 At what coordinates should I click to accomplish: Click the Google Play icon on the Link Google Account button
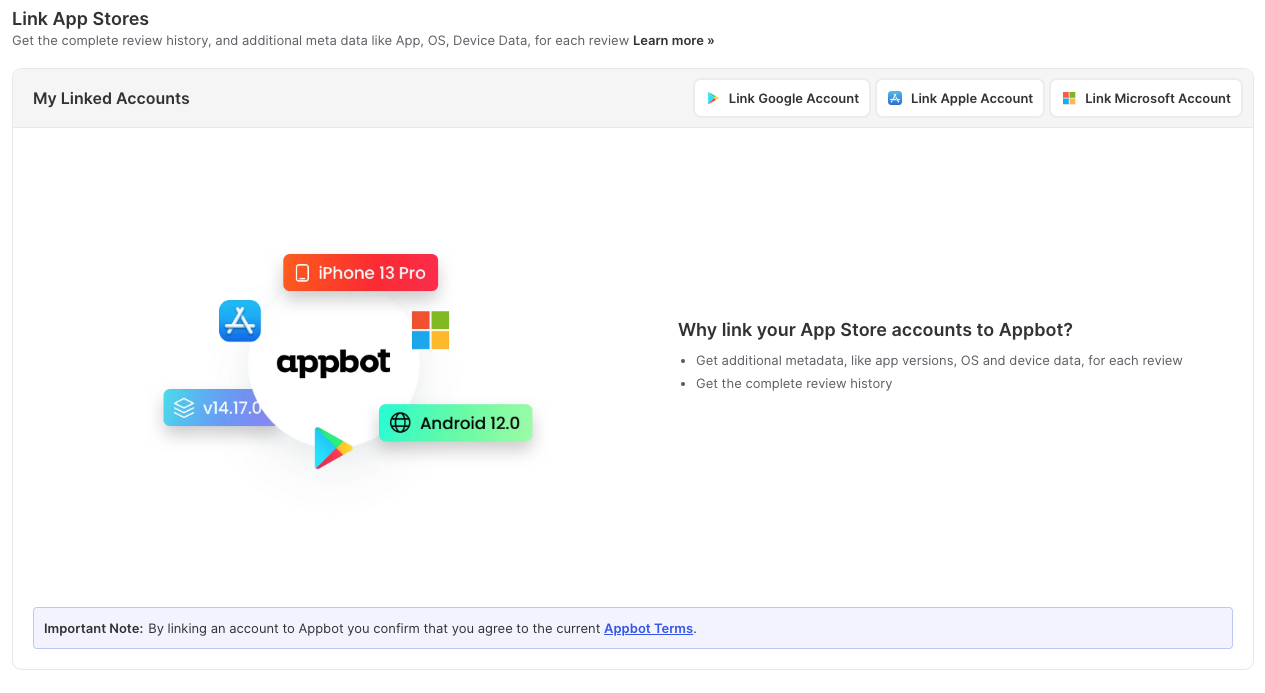[713, 98]
